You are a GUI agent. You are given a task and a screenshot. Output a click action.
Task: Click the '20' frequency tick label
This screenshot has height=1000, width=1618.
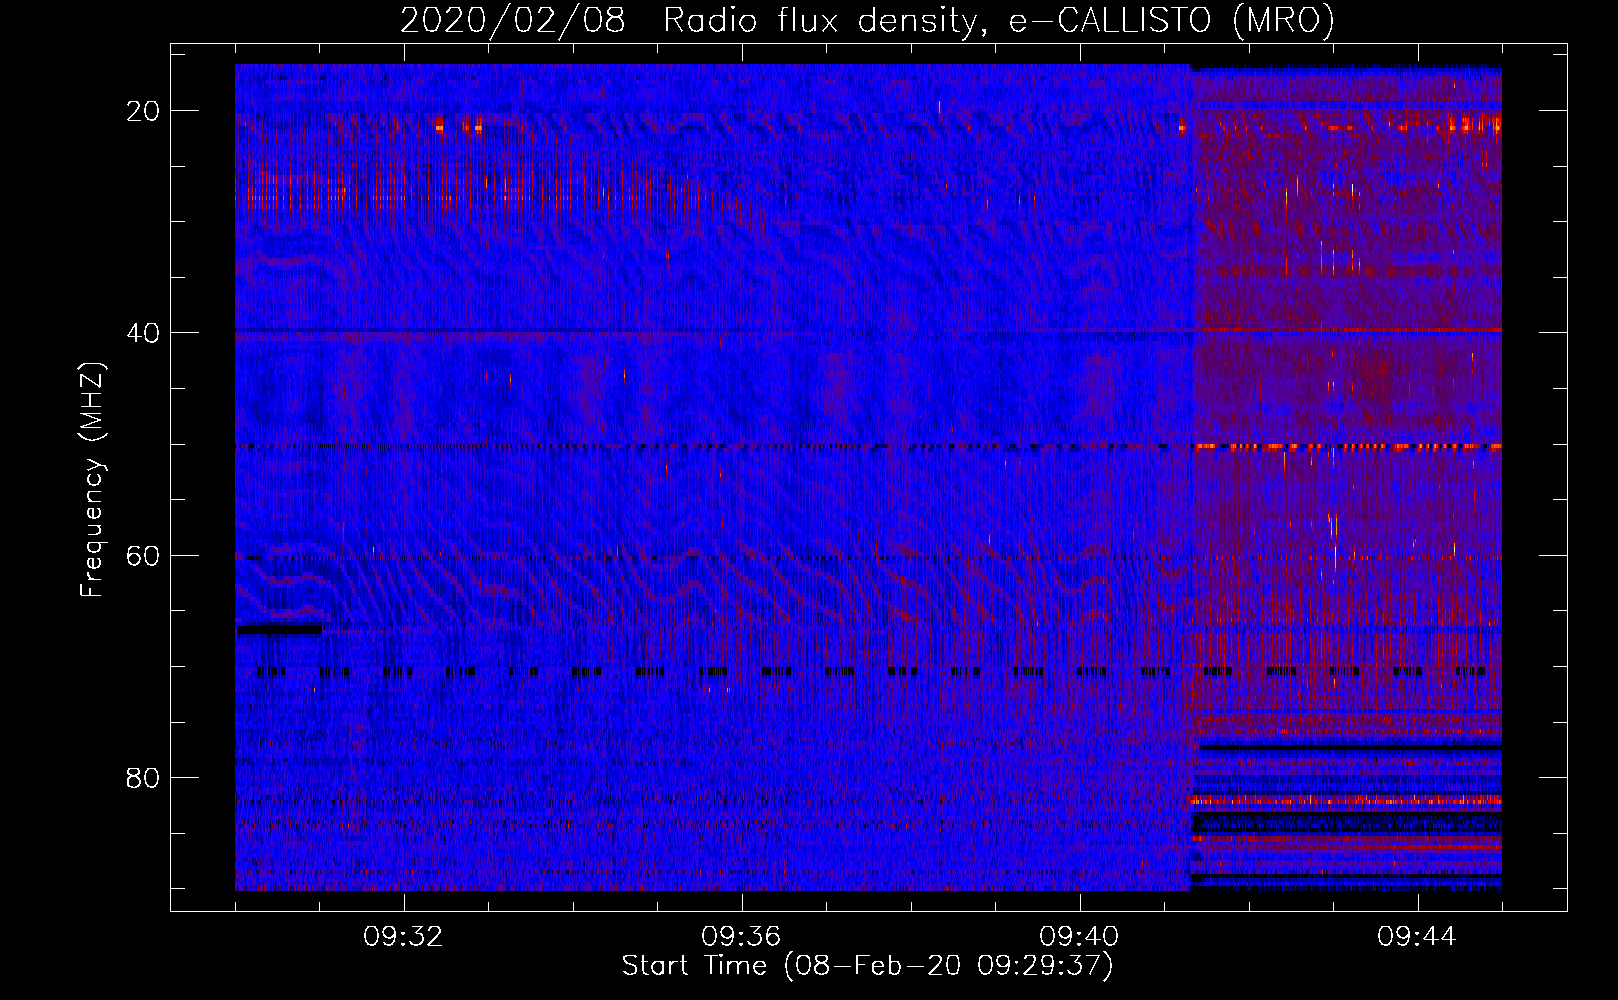pos(143,111)
